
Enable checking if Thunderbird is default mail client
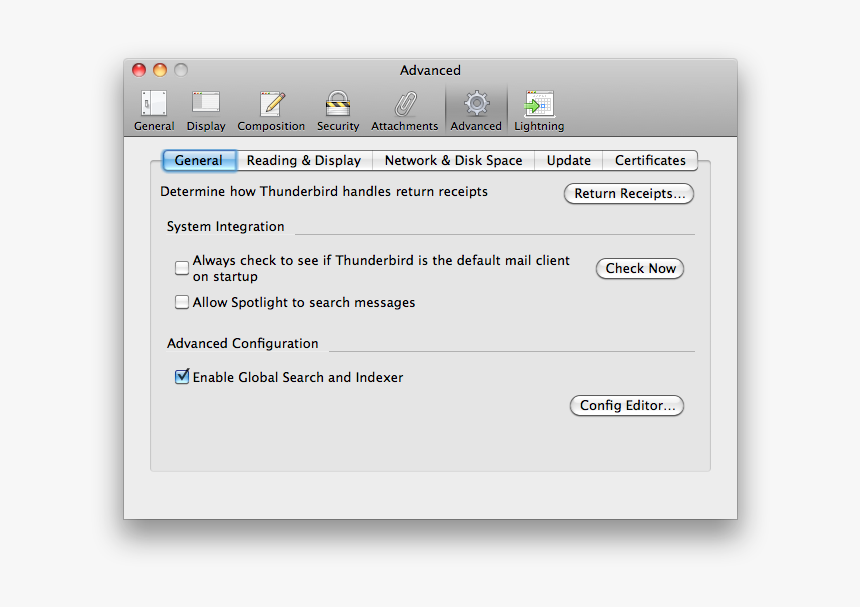click(182, 267)
